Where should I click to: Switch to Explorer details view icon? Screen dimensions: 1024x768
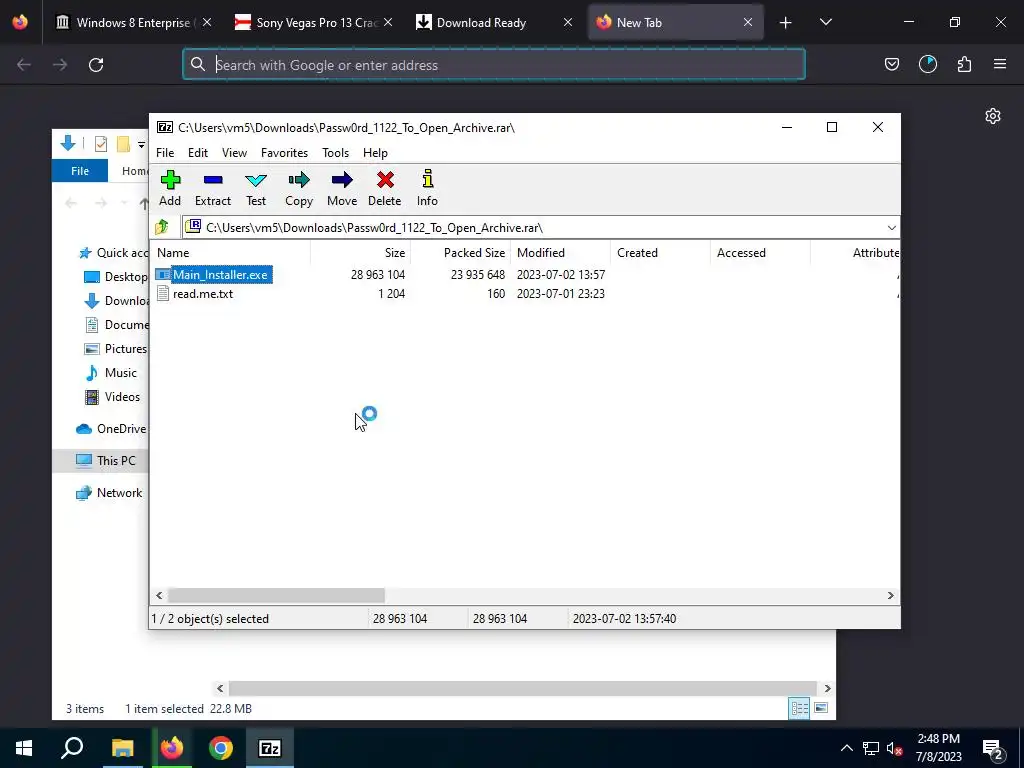click(x=799, y=708)
